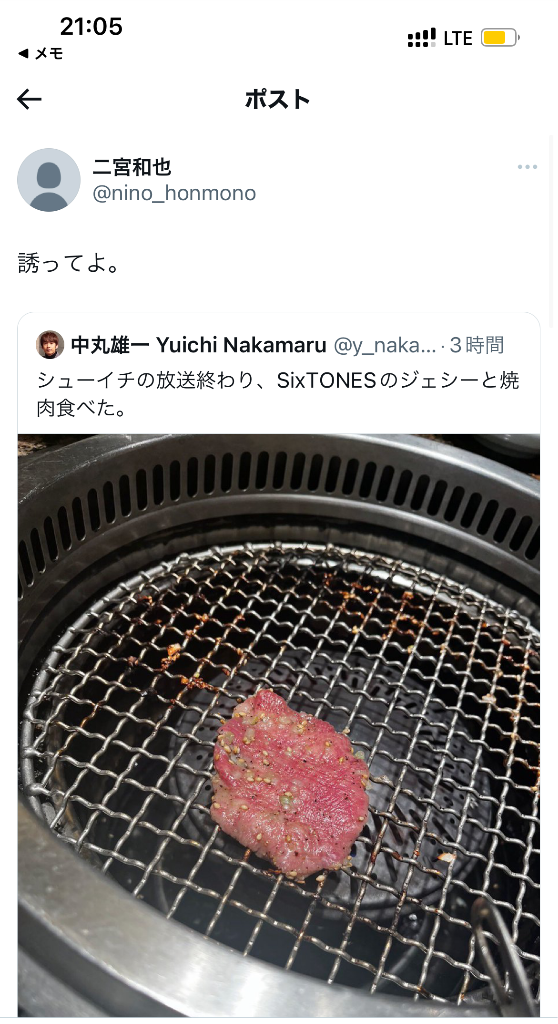Open 二宮和也's gray profile avatar

(49, 180)
